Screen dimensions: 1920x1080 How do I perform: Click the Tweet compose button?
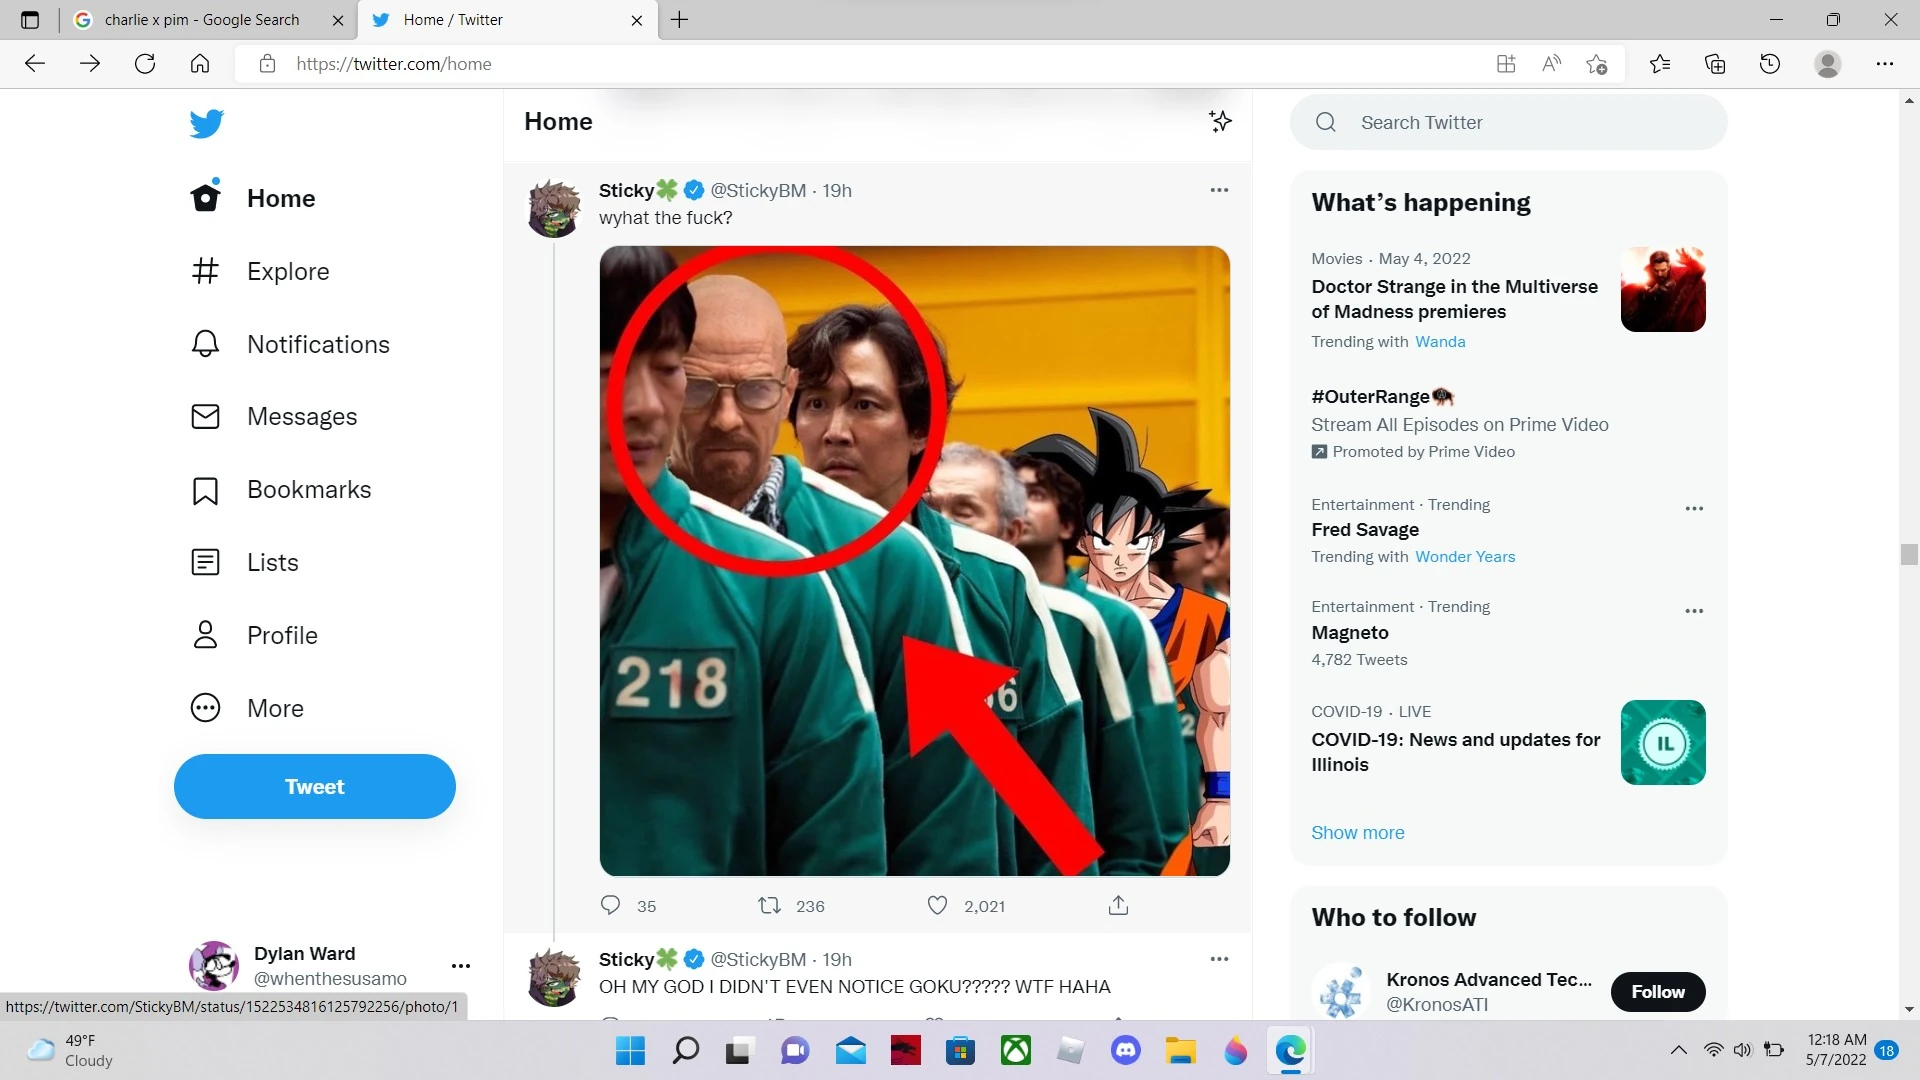coord(314,786)
